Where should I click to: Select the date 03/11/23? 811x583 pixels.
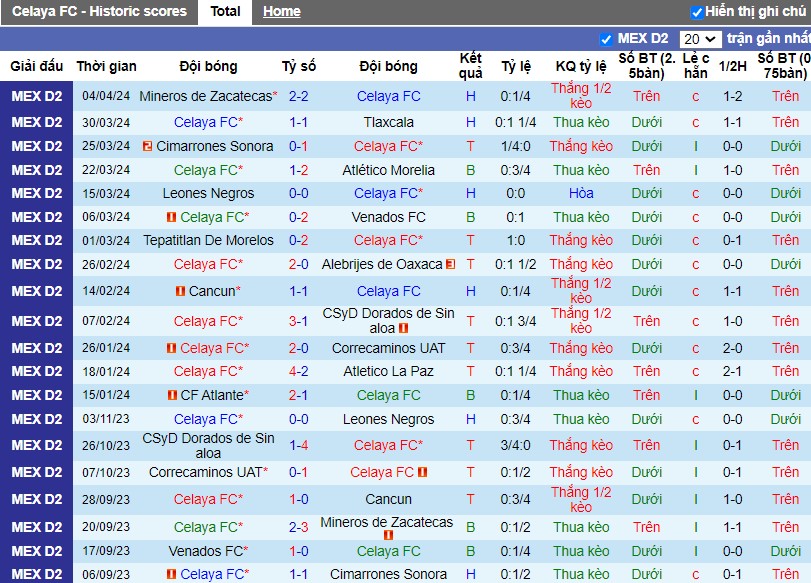[106, 419]
